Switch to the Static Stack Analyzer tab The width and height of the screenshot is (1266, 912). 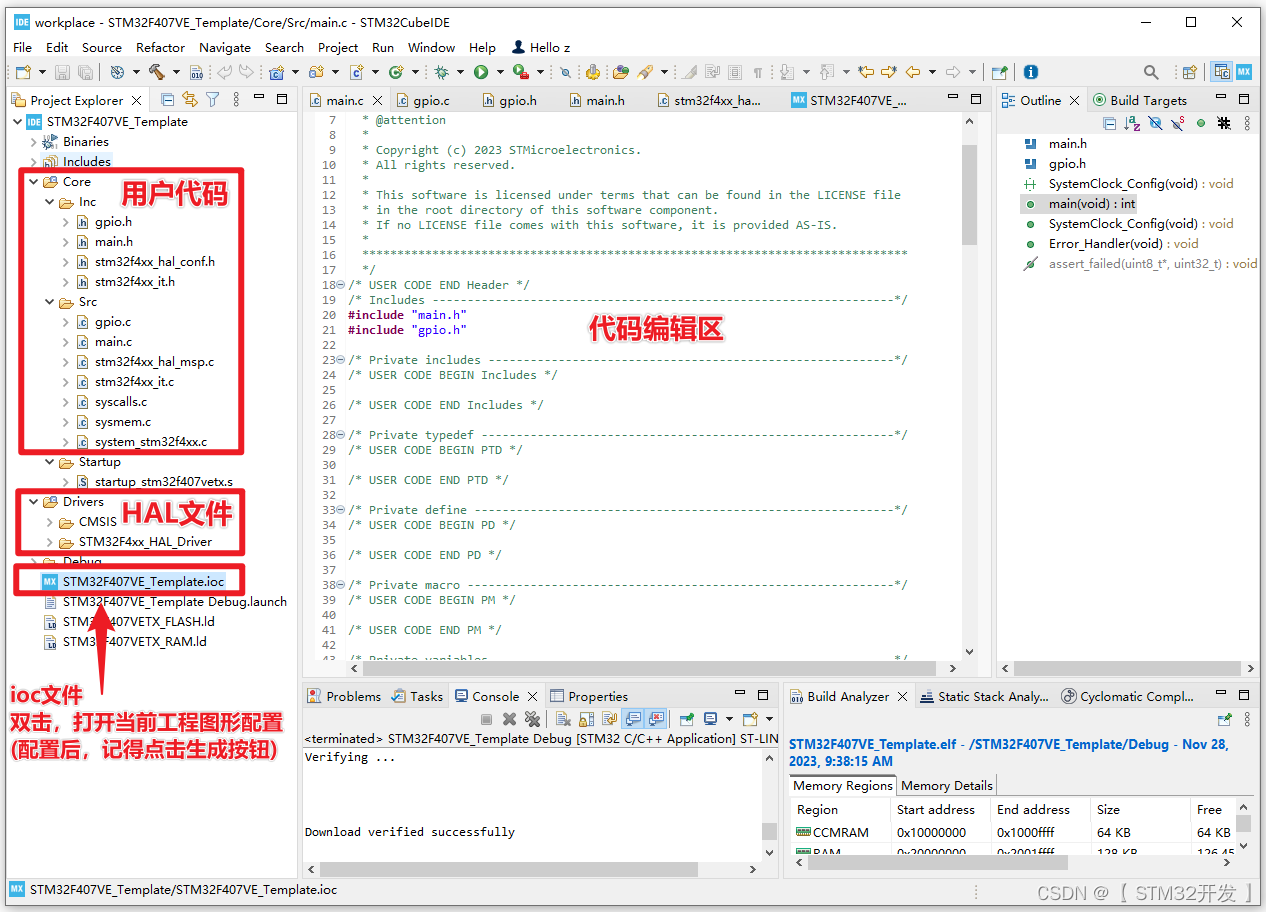[x=983, y=696]
